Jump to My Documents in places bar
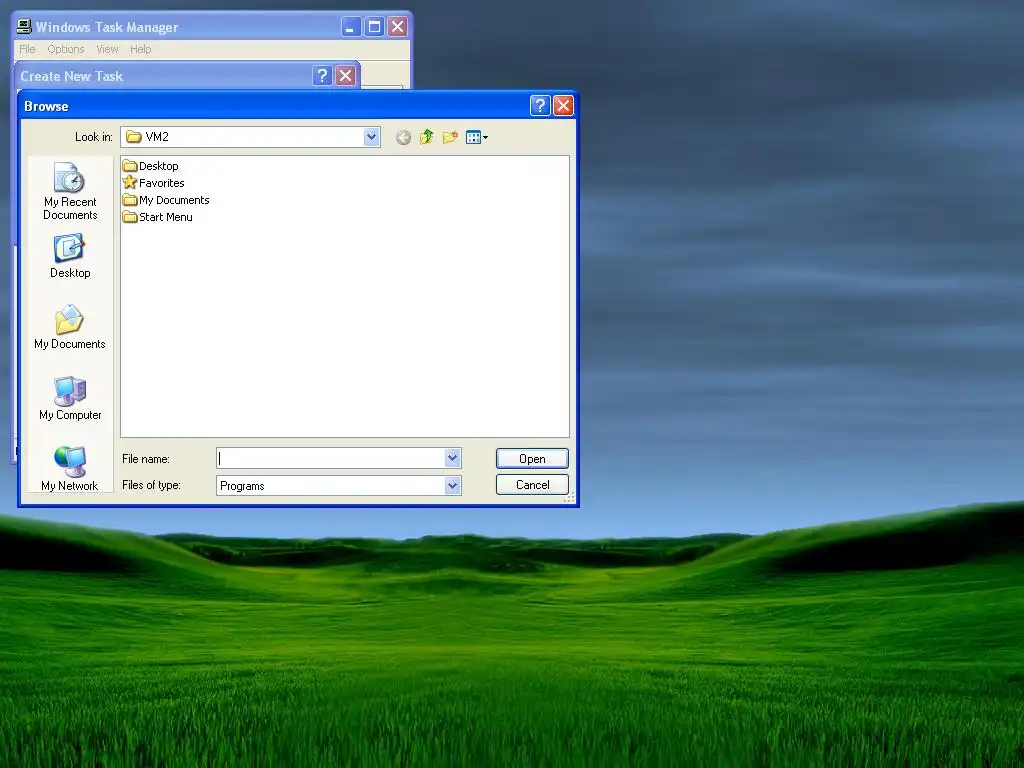Image resolution: width=1024 pixels, height=768 pixels. (70, 327)
